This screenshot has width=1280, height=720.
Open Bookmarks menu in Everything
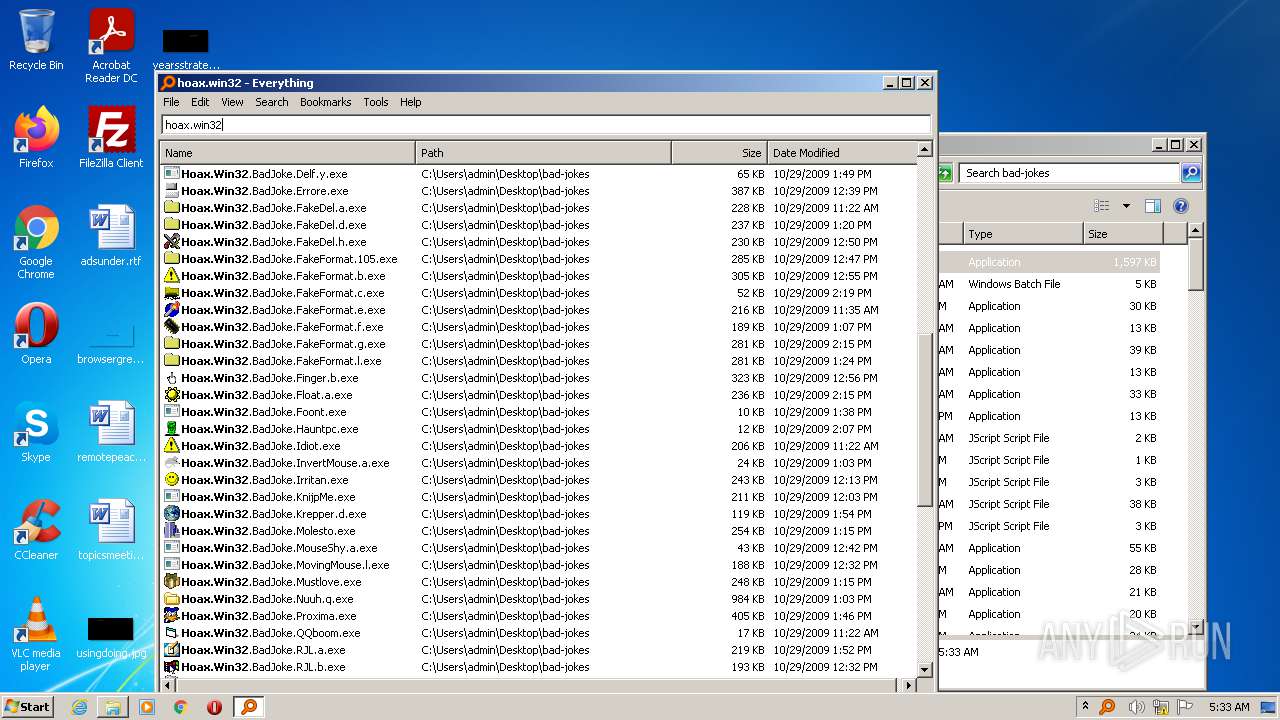click(x=325, y=102)
